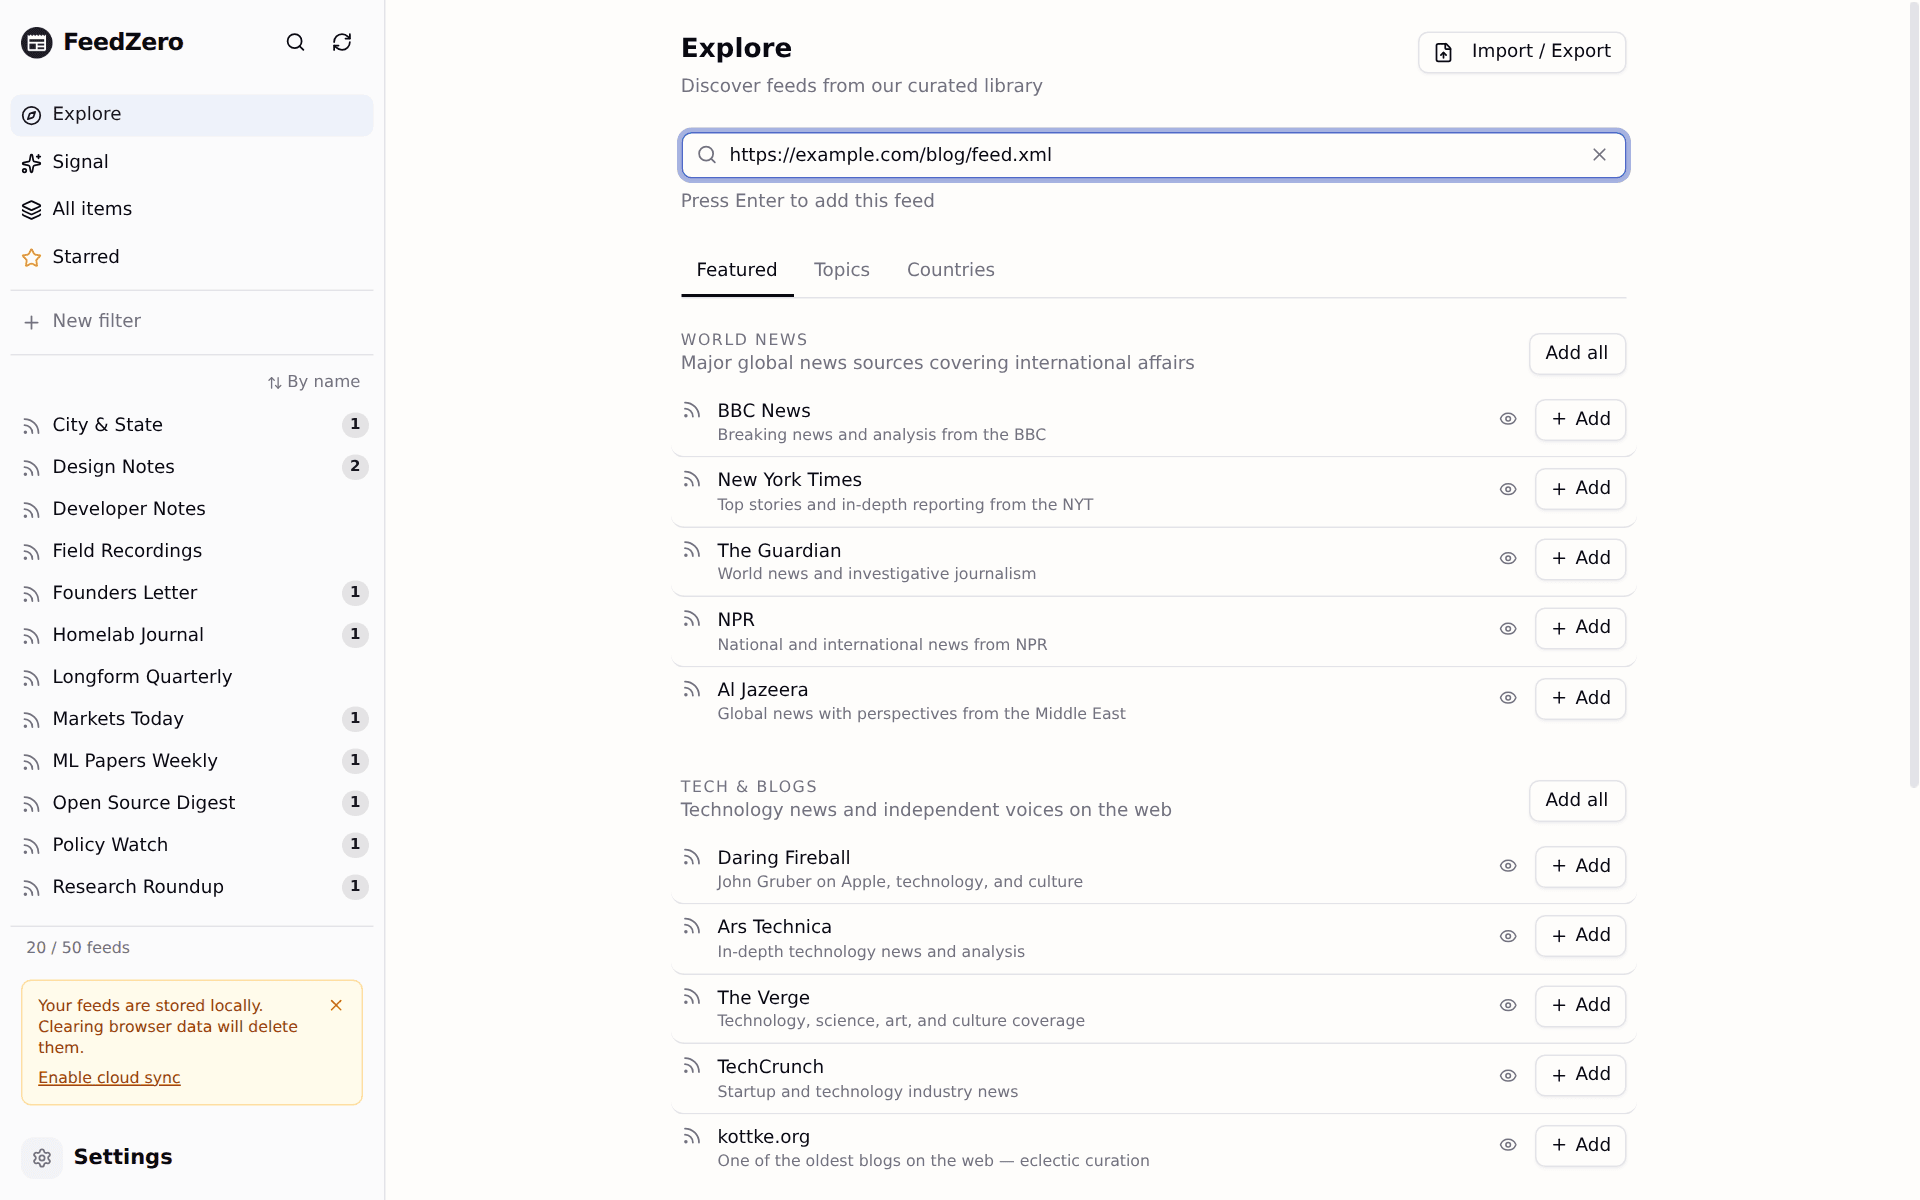Preview NPR feed eye icon
This screenshot has height=1200, width=1920.
coord(1508,628)
